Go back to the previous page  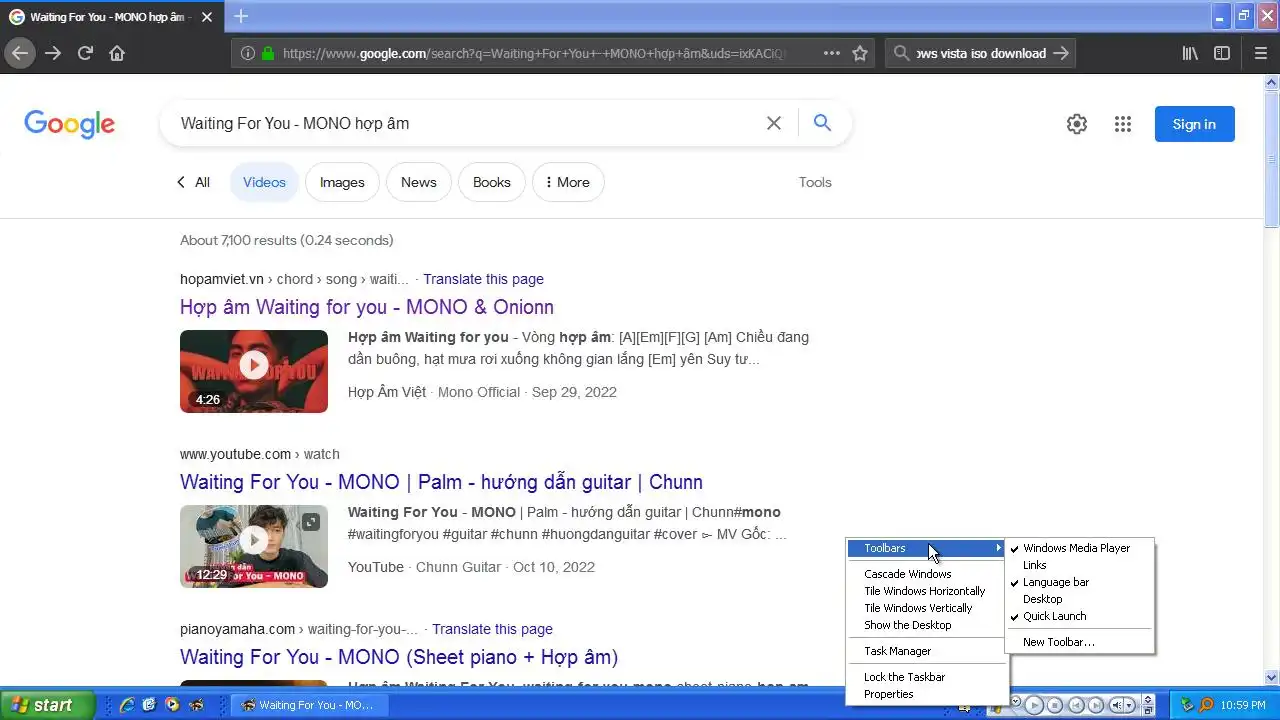20,53
